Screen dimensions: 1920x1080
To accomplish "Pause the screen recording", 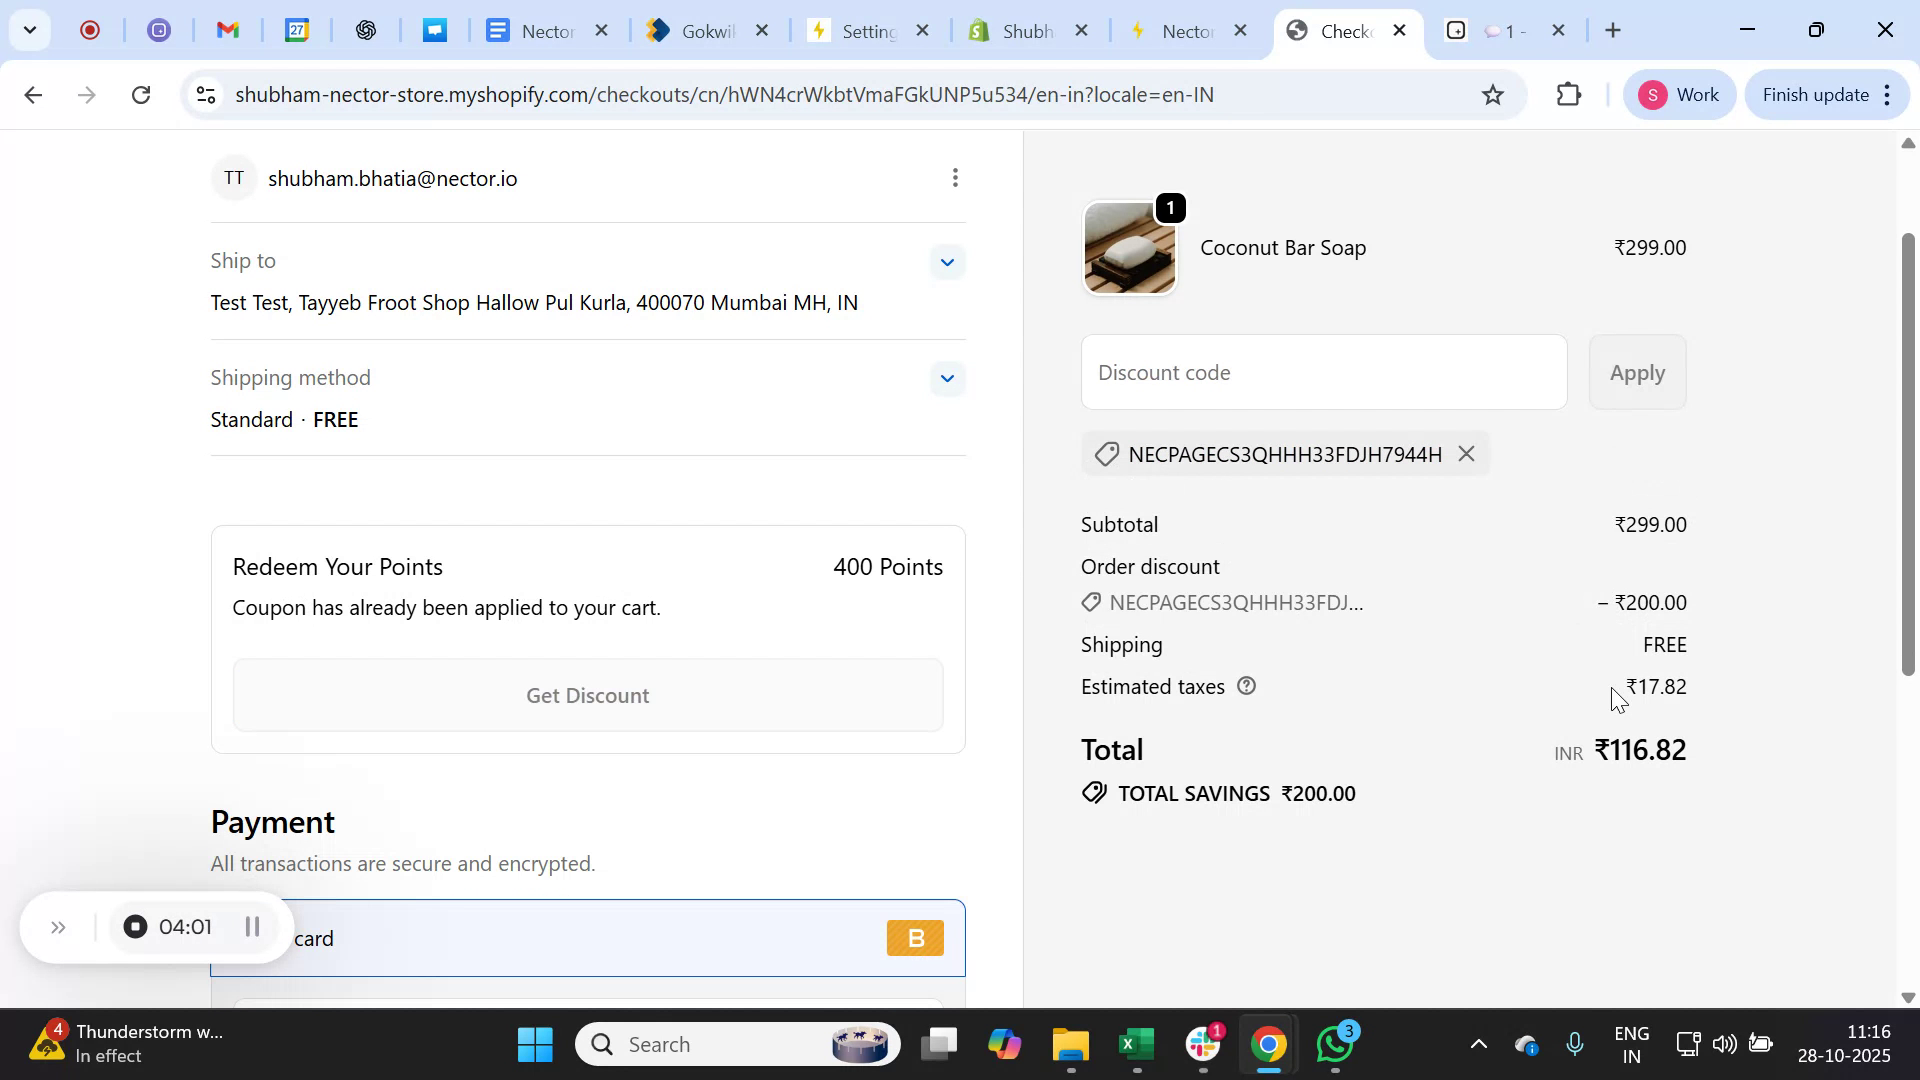I will pyautogui.click(x=252, y=926).
